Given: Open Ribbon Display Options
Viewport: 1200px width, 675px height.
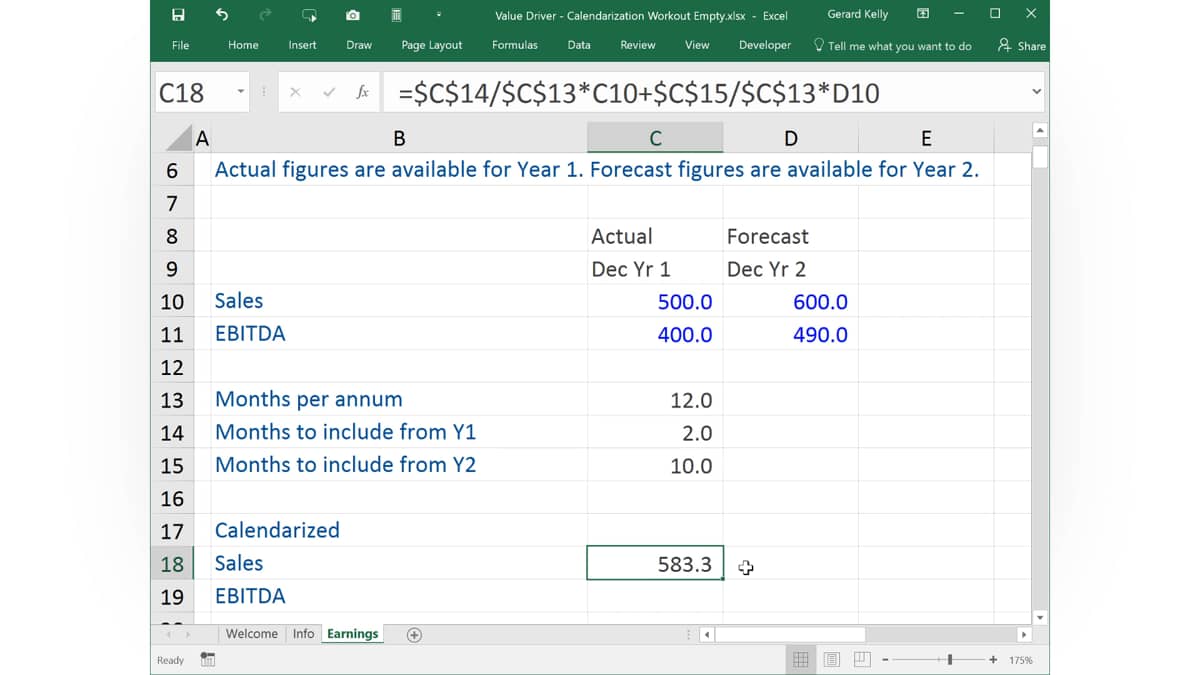Looking at the screenshot, I should pyautogui.click(x=922, y=14).
